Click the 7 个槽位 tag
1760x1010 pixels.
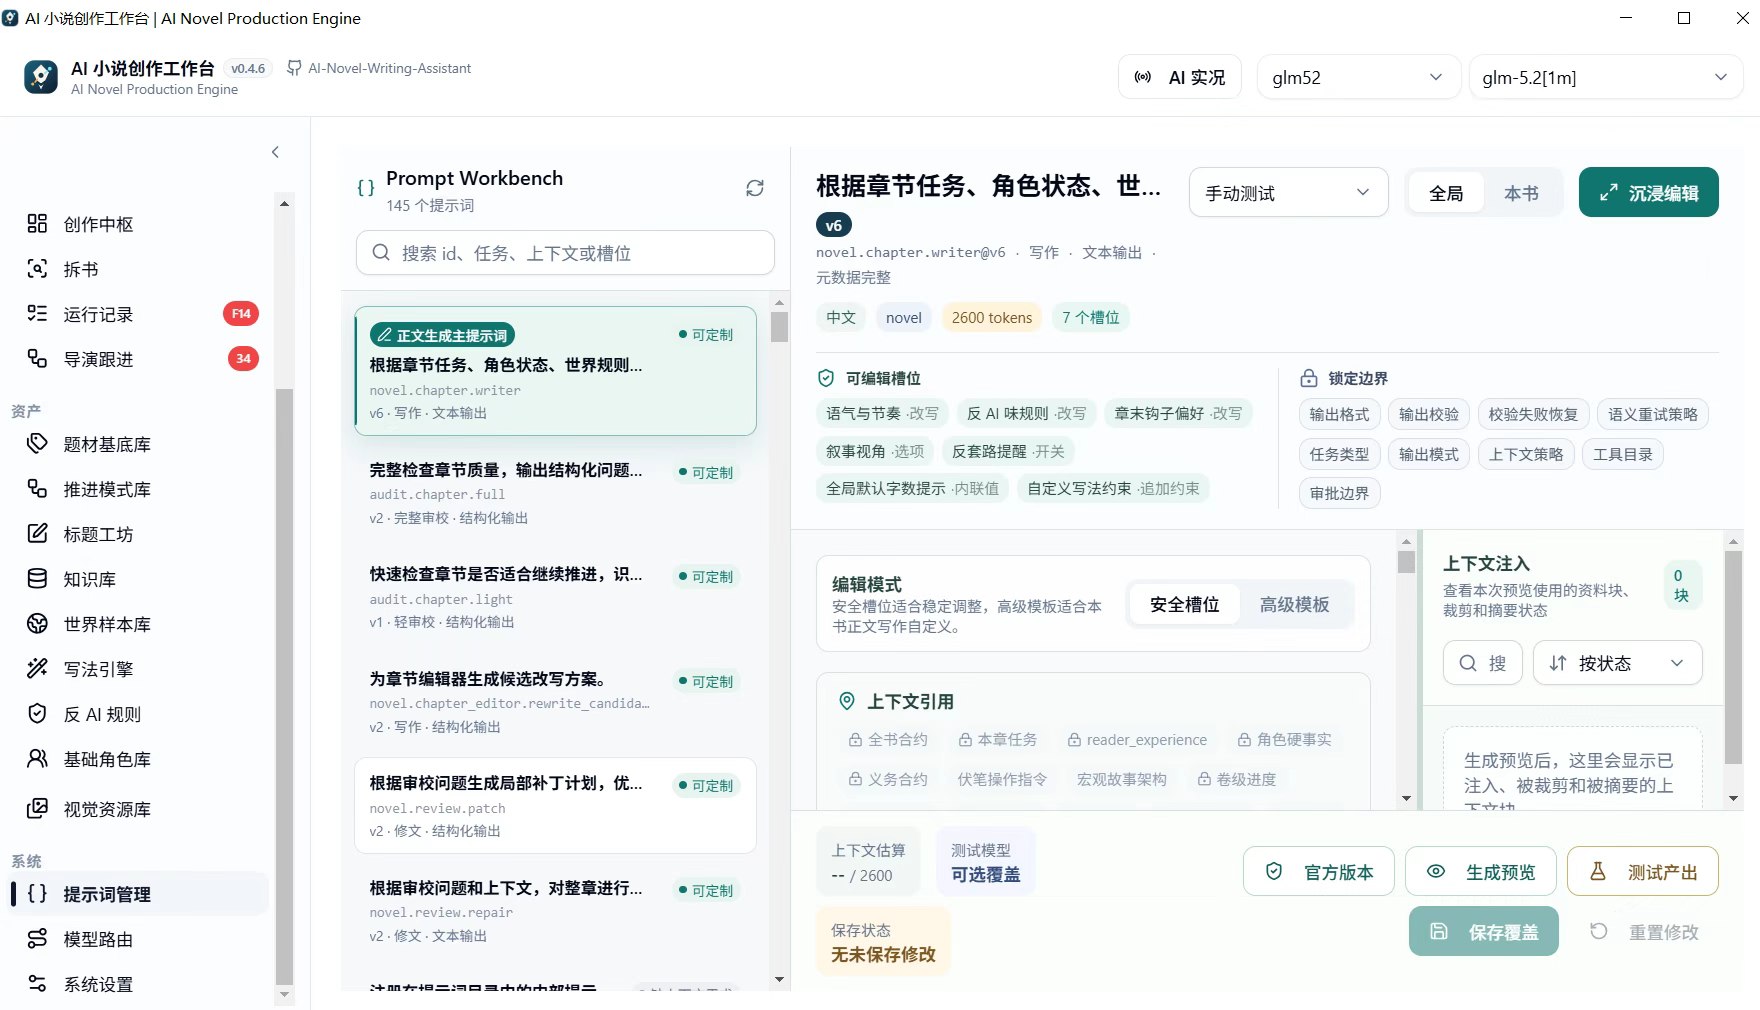[1091, 317]
